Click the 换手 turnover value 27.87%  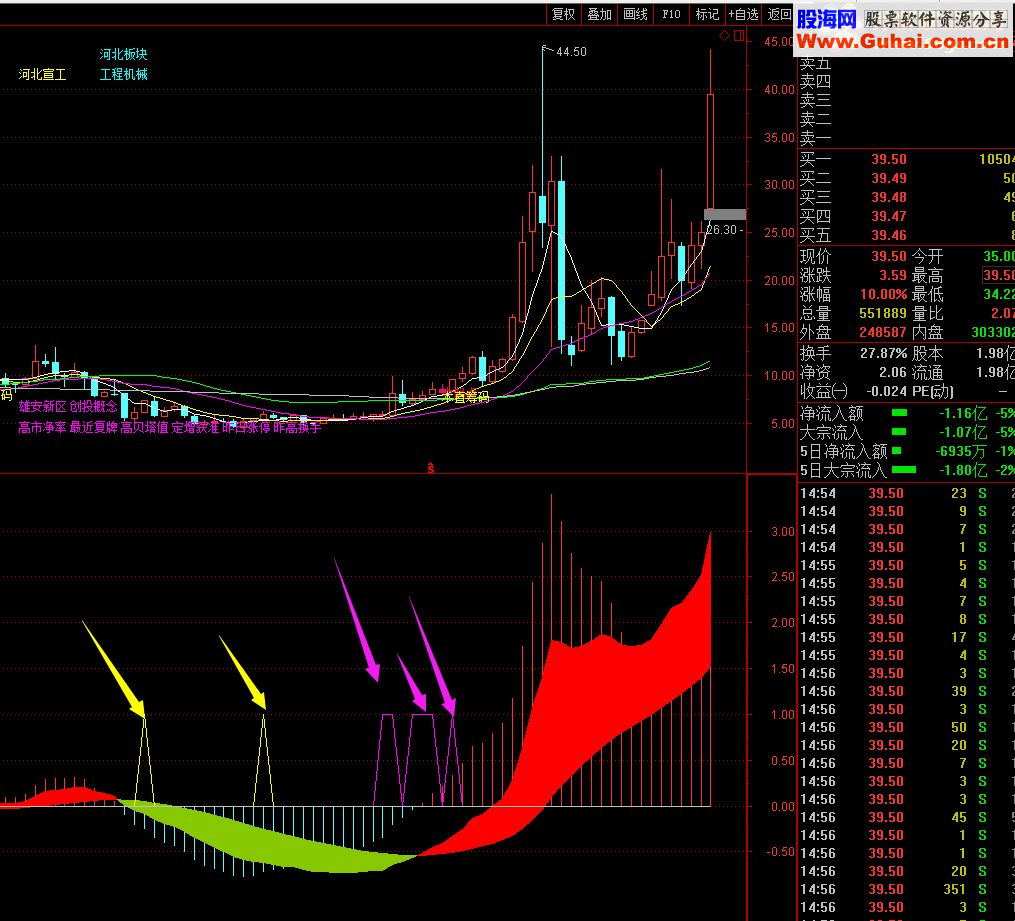(884, 353)
